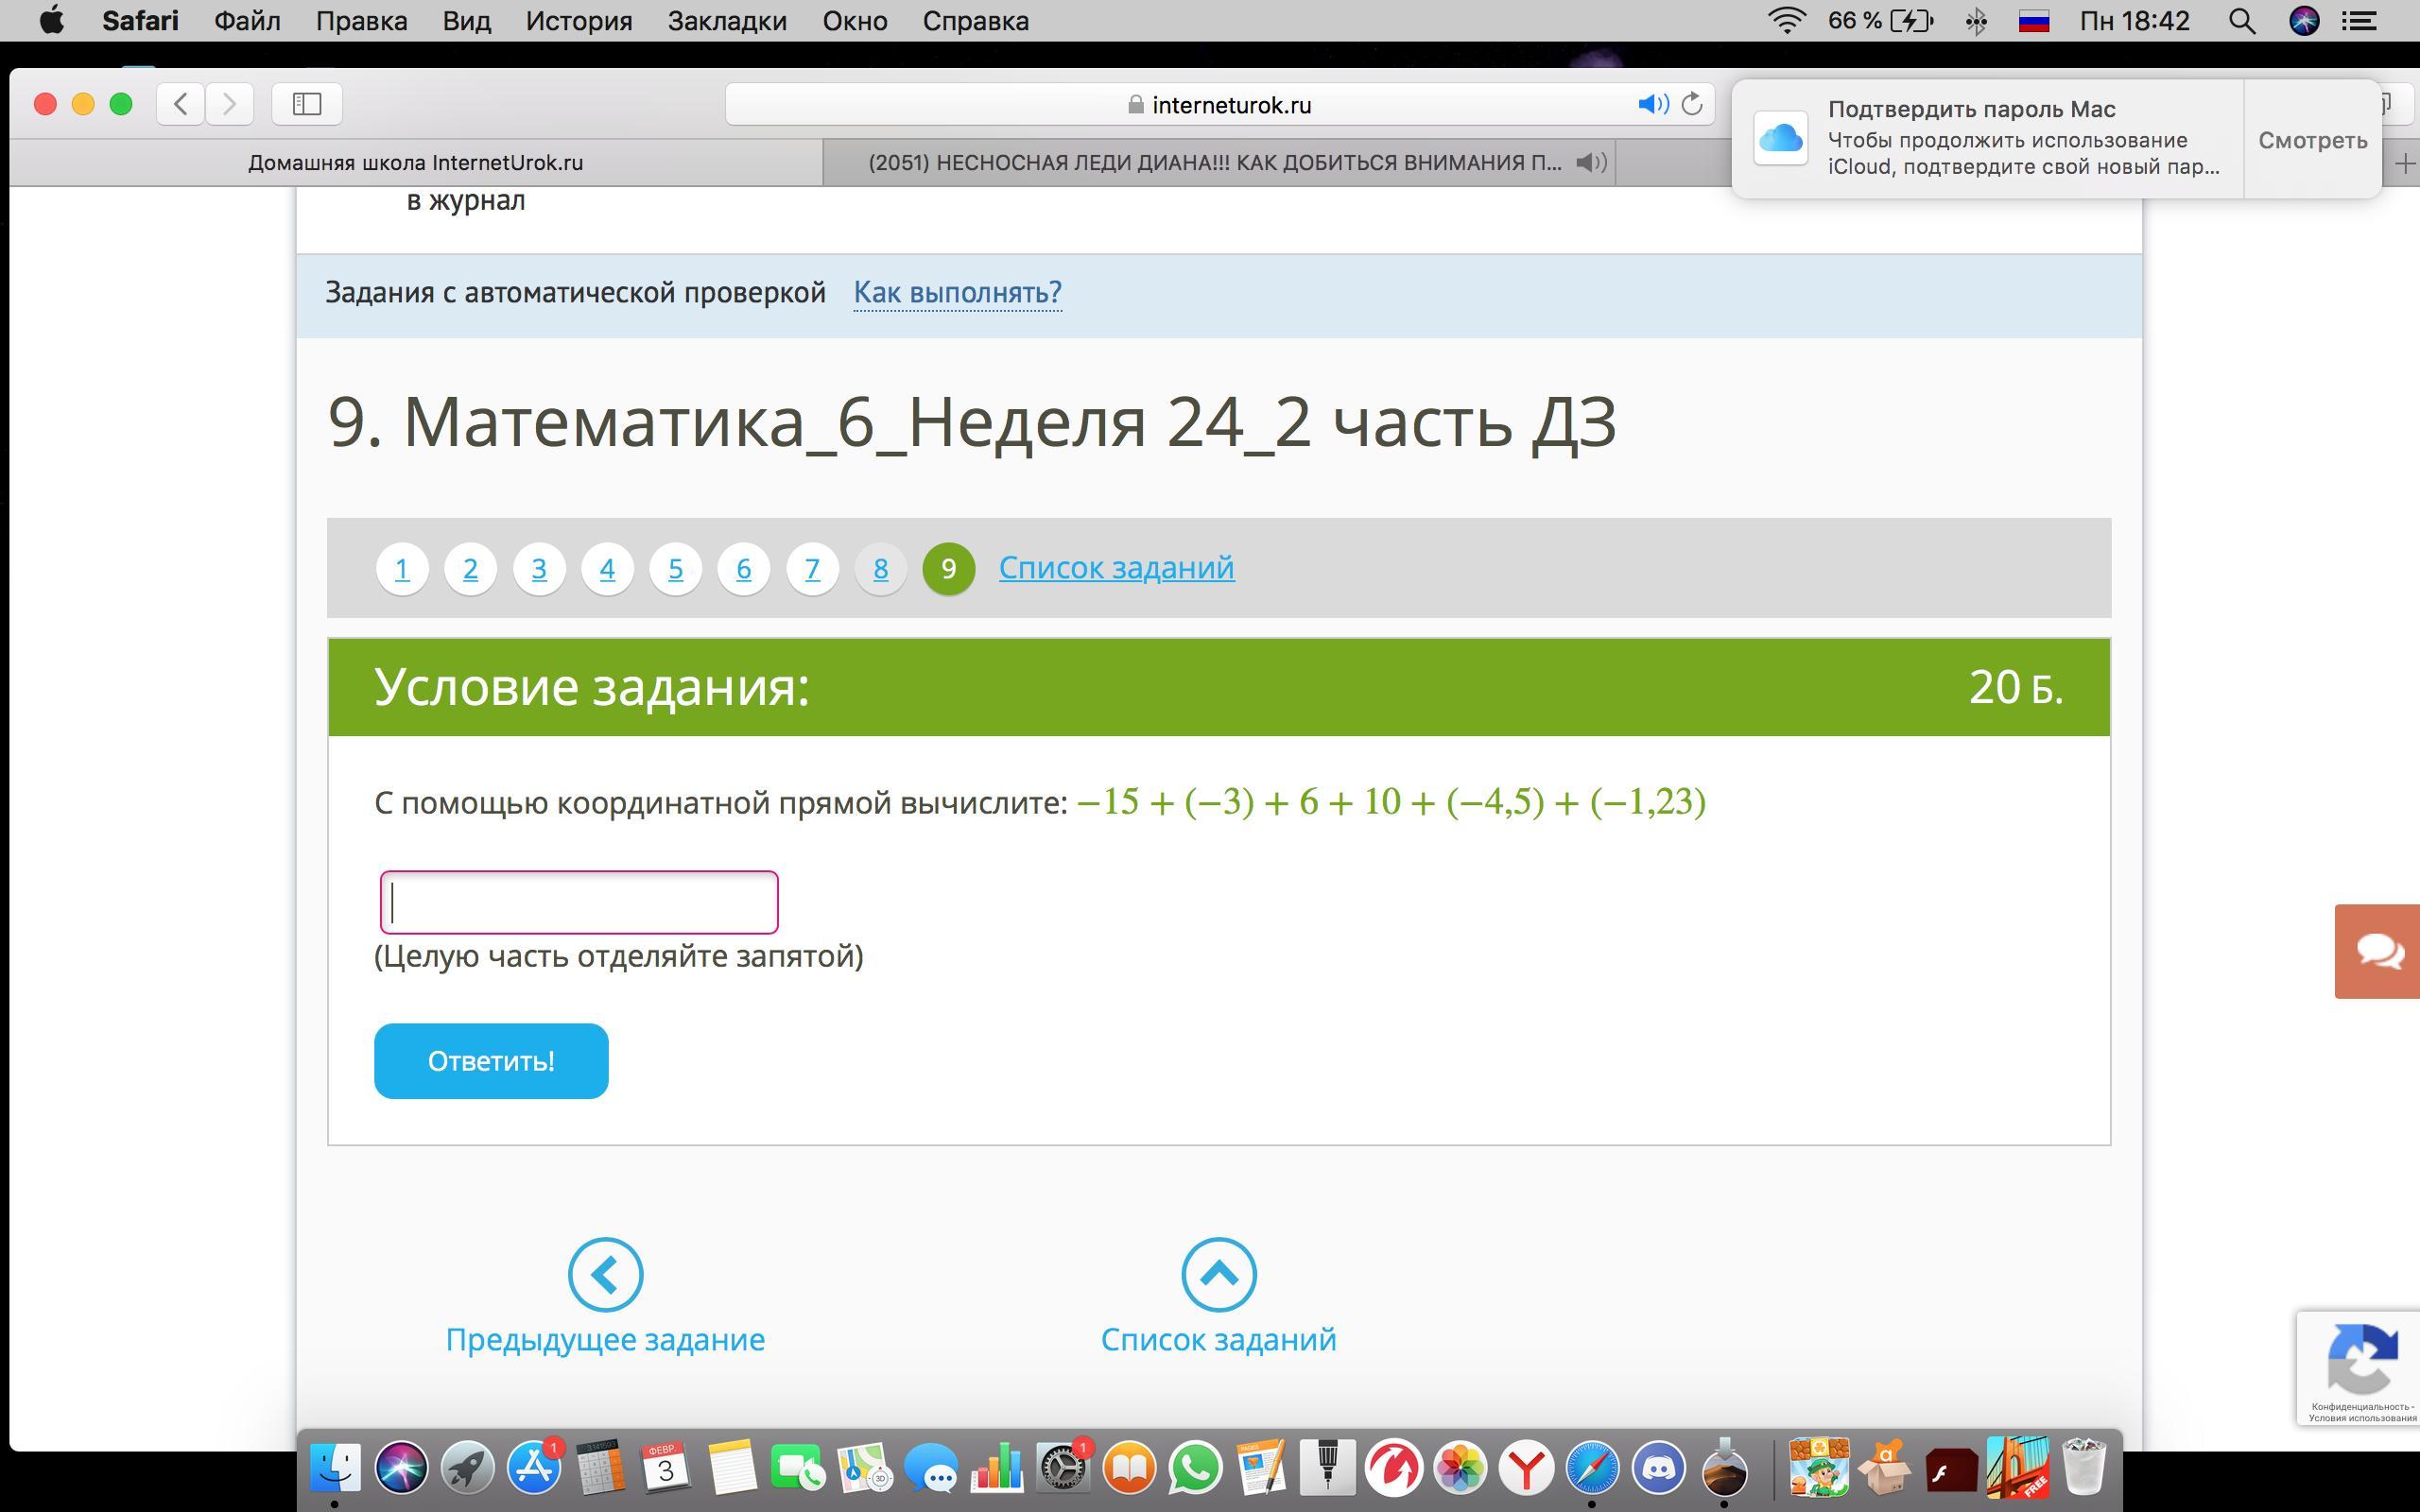Open Discord from the dock
This screenshot has width=2420, height=1512.
coord(1659,1468)
